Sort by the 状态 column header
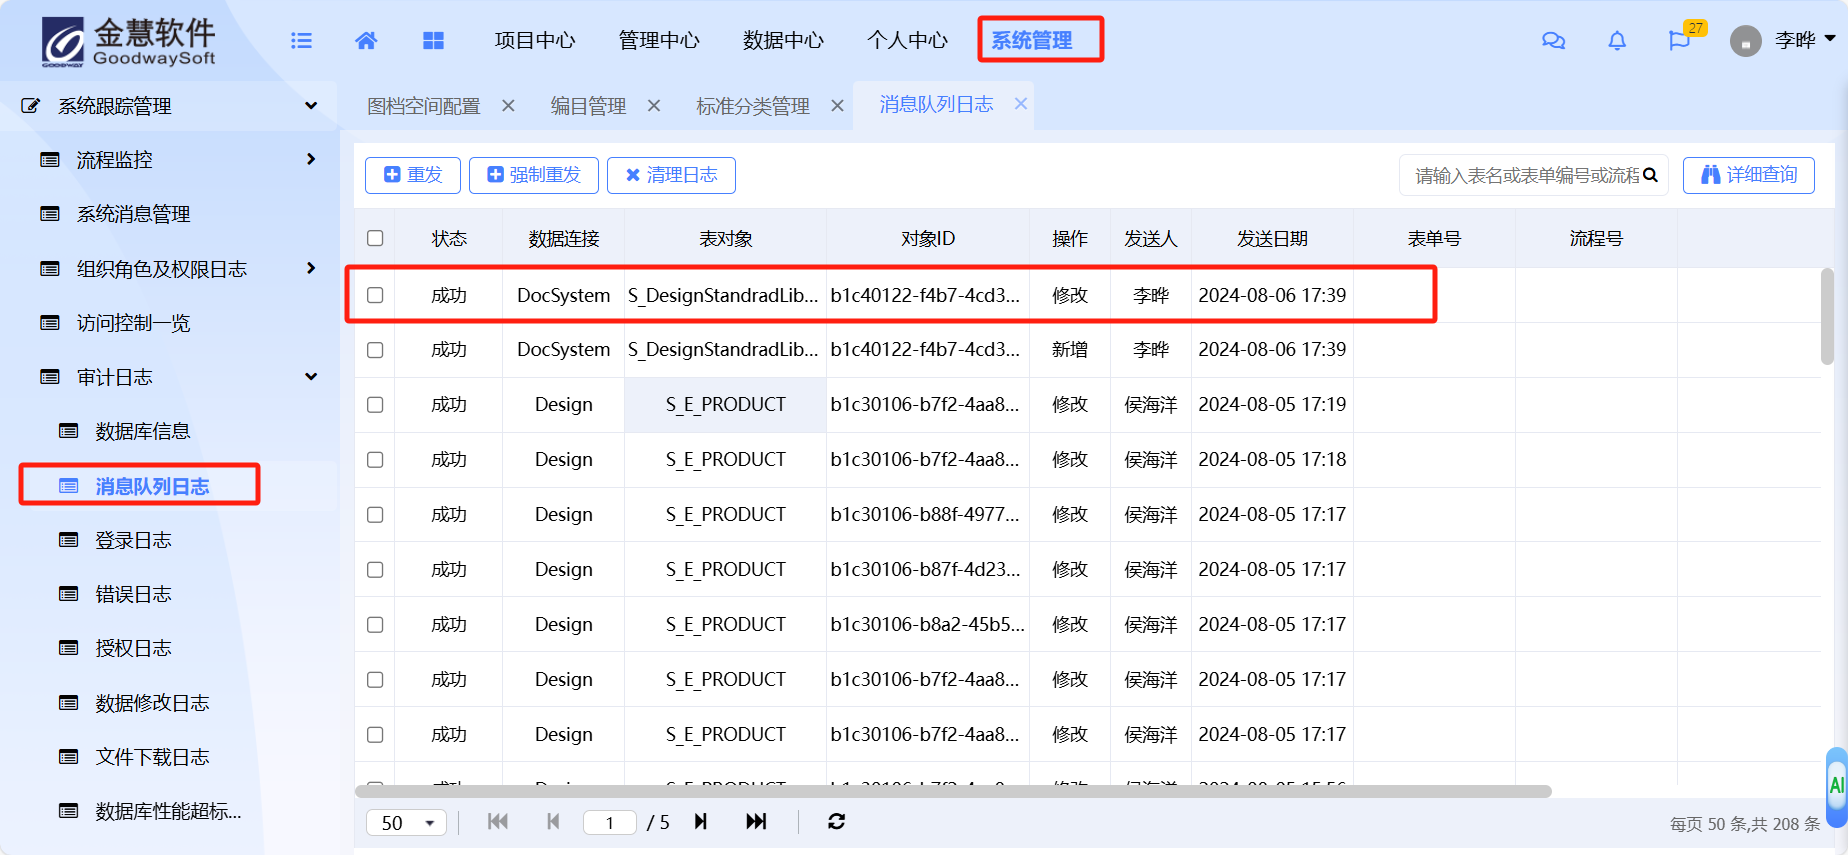 (449, 238)
